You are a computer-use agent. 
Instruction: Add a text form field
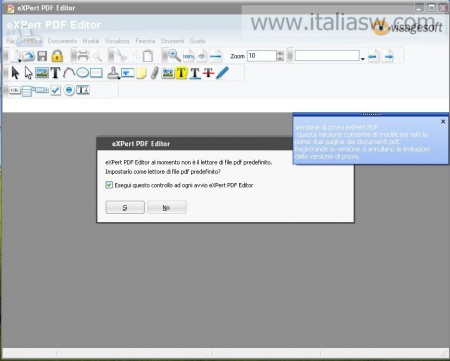(83, 90)
